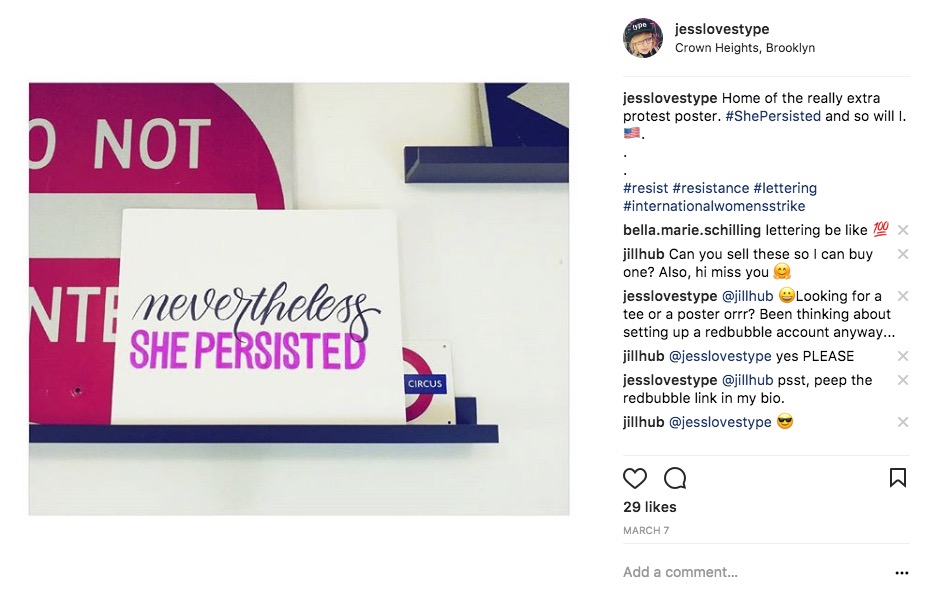
Task: View the 29 likes list
Action: [x=650, y=507]
